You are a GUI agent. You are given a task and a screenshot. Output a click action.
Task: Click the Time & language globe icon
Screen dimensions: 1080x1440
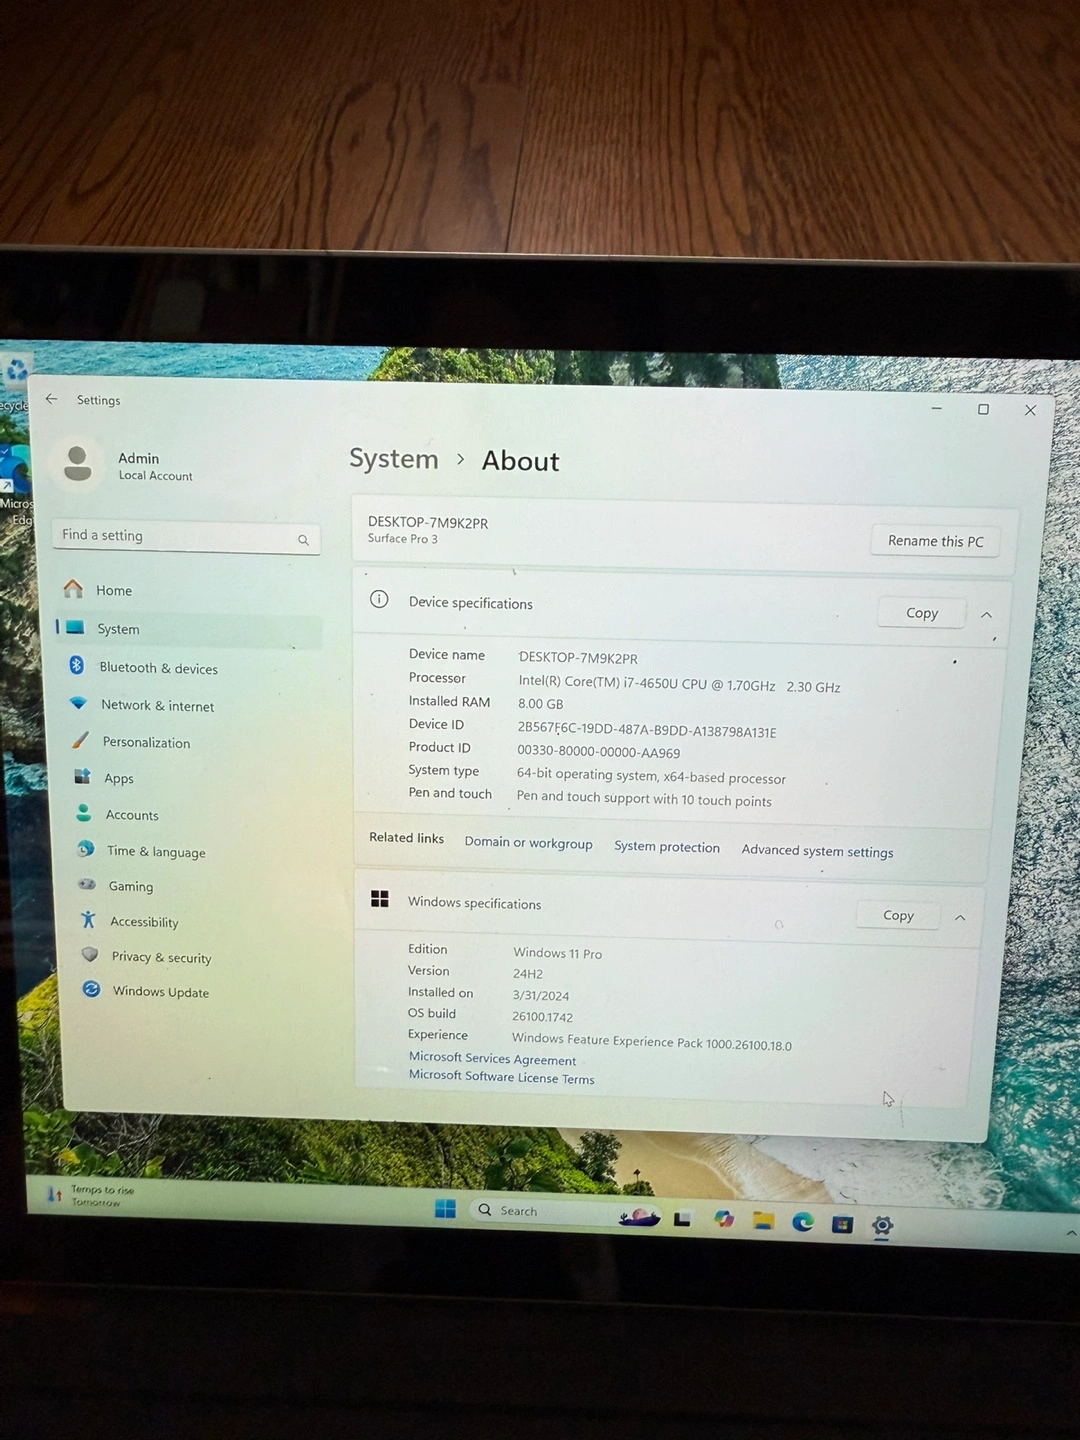pos(86,849)
